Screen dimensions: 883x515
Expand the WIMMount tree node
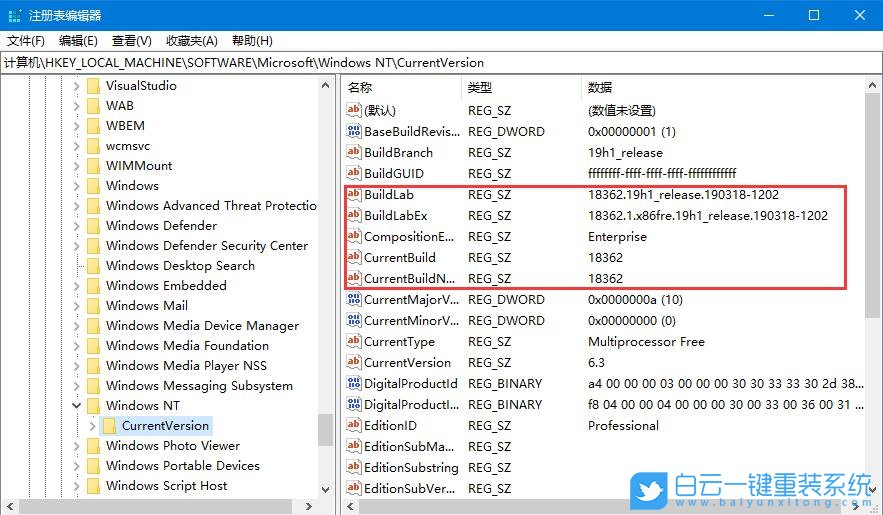(x=77, y=166)
